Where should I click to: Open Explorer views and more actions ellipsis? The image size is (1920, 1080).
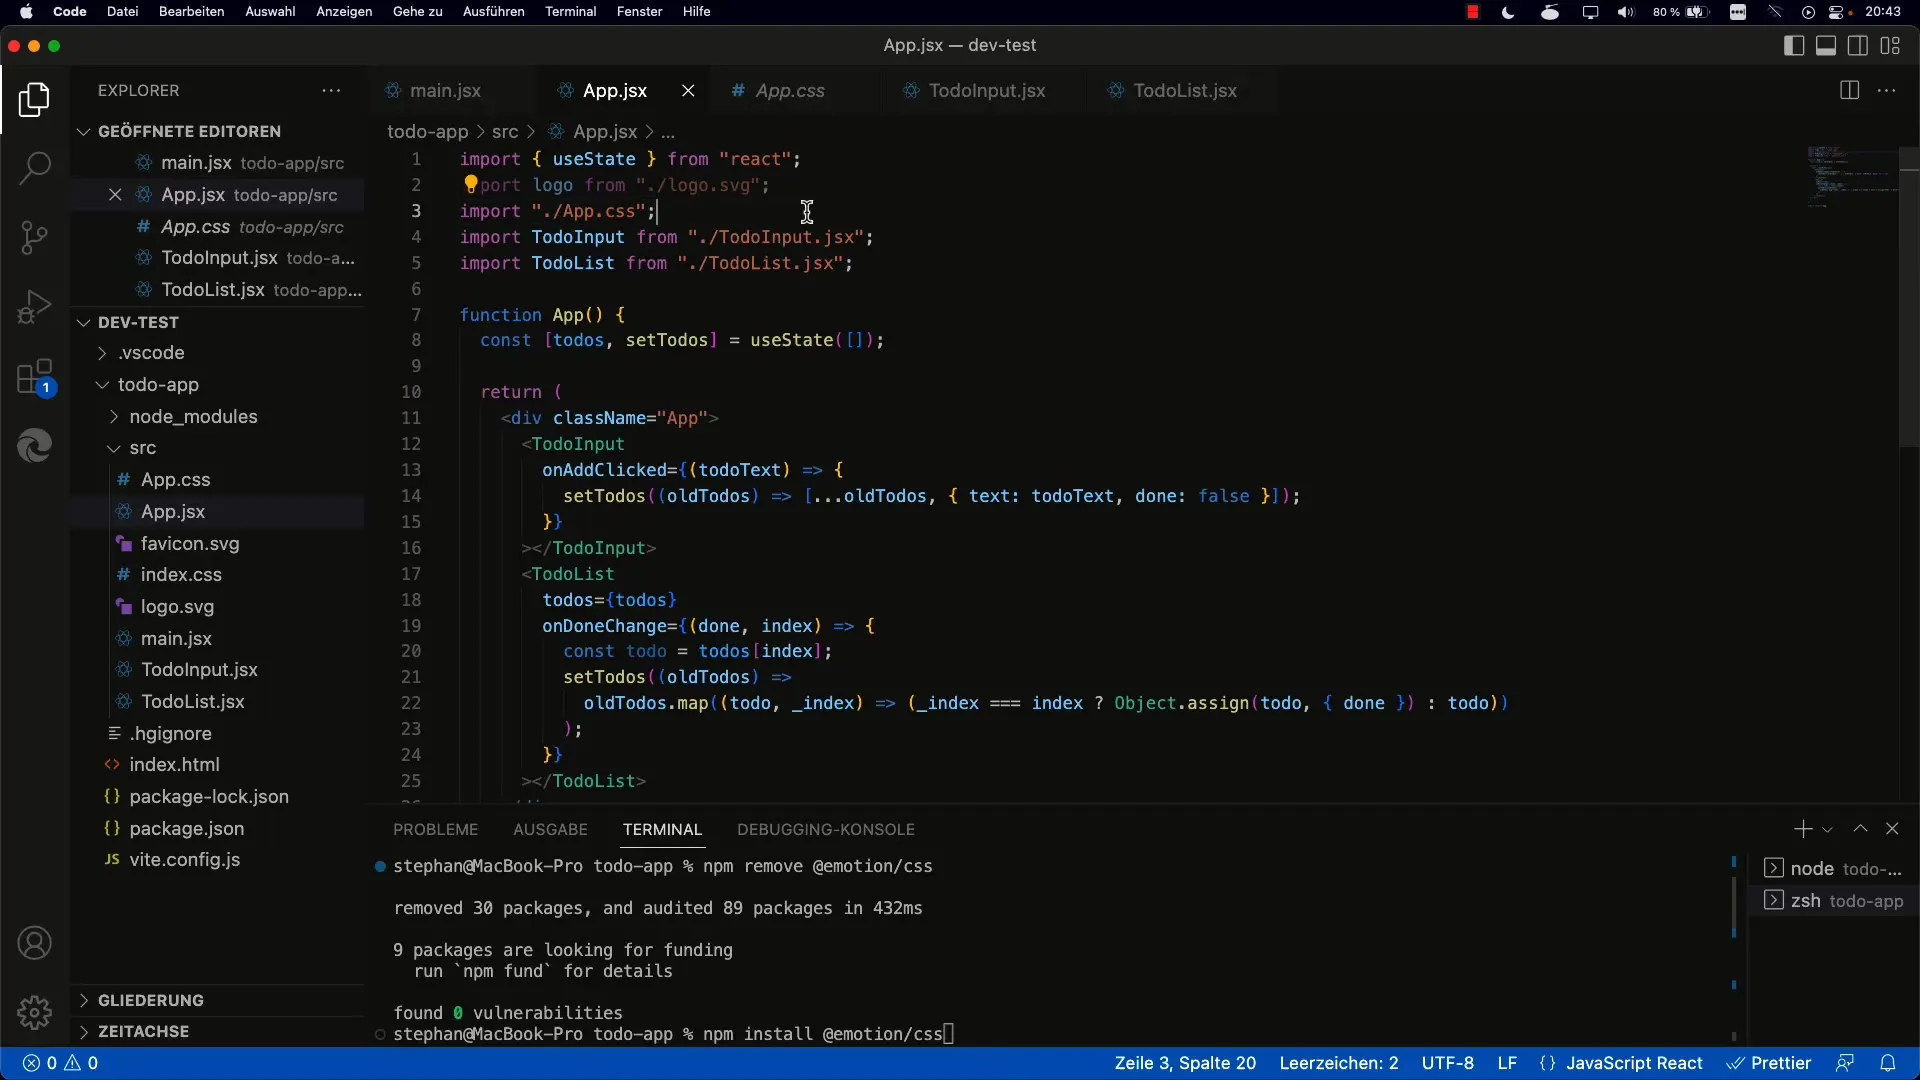pos(331,90)
